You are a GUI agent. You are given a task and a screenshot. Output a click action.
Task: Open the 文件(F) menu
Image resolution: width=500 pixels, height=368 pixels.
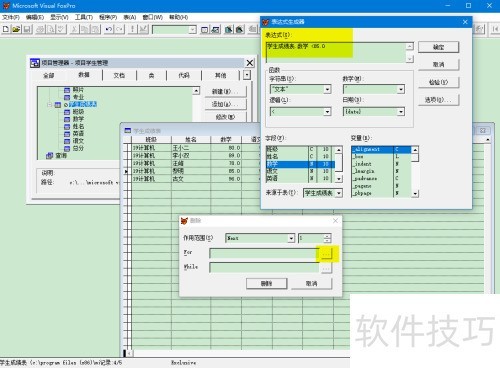(x=11, y=17)
